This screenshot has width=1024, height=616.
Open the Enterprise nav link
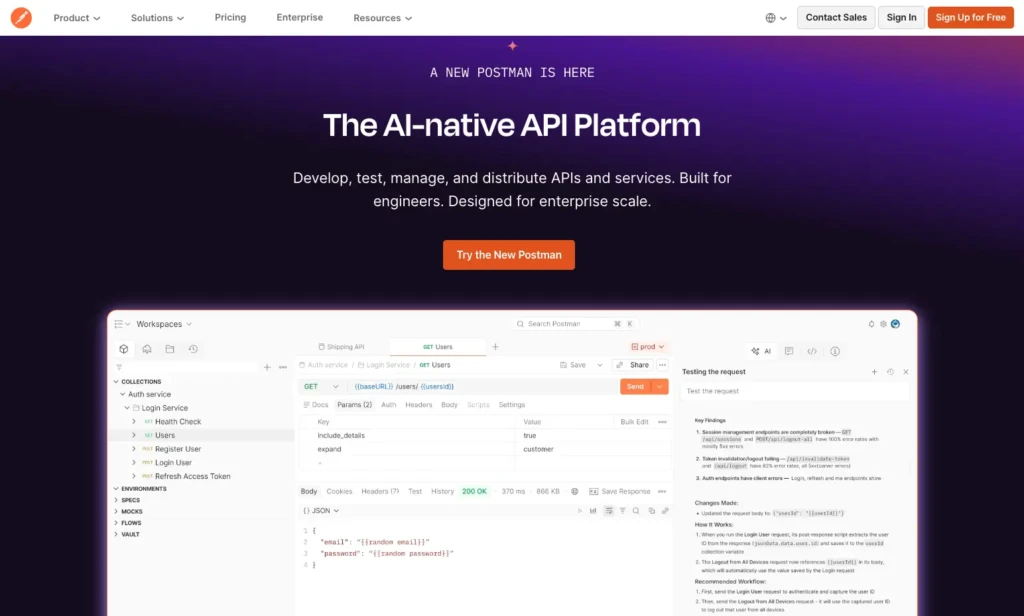coord(300,18)
